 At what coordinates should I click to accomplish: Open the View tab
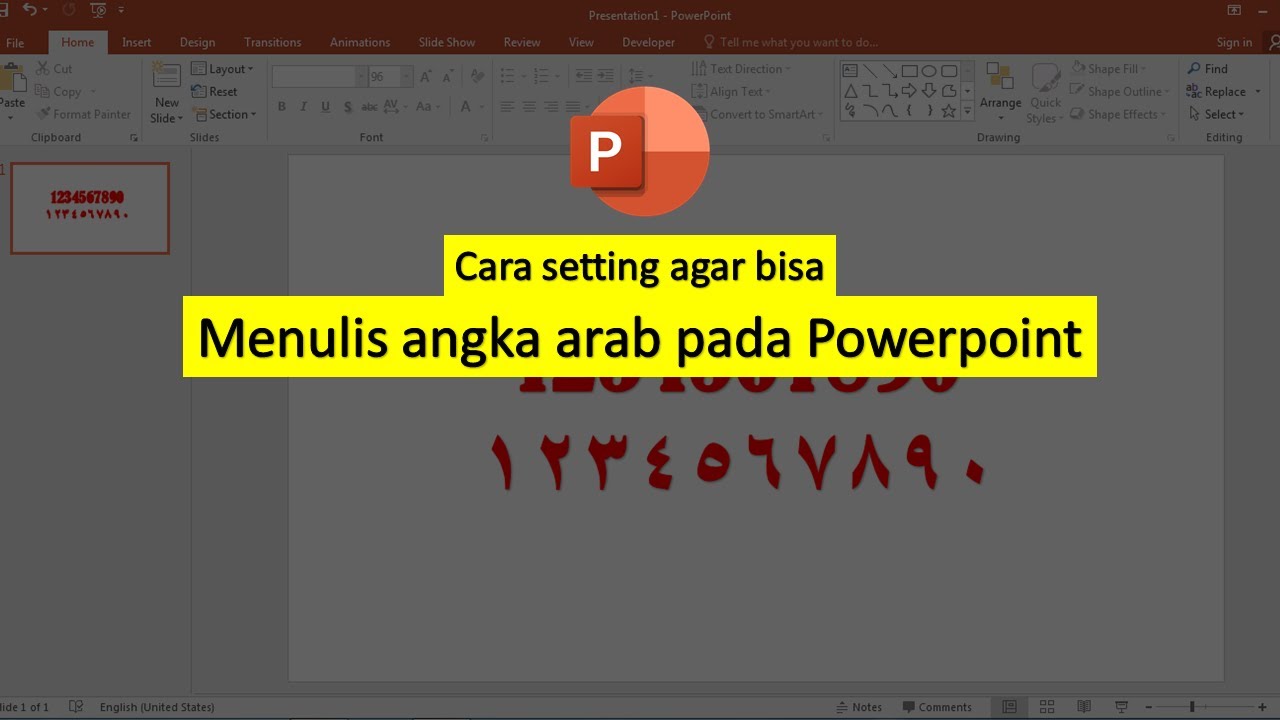click(581, 42)
